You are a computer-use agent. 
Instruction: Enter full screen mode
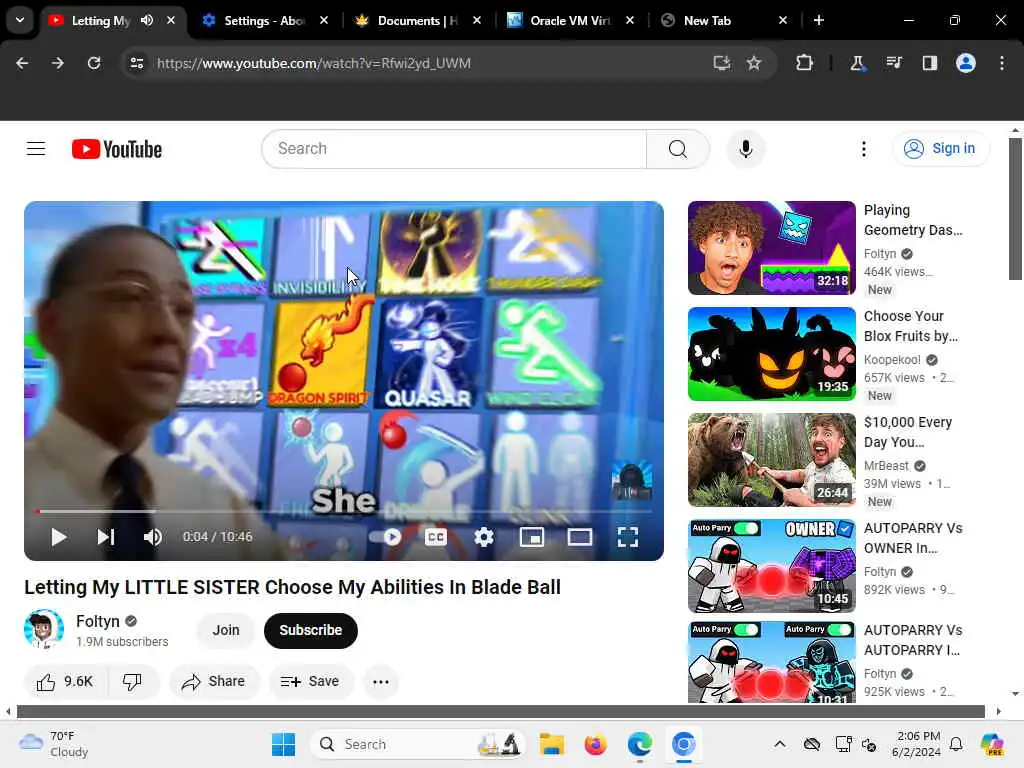tap(628, 537)
